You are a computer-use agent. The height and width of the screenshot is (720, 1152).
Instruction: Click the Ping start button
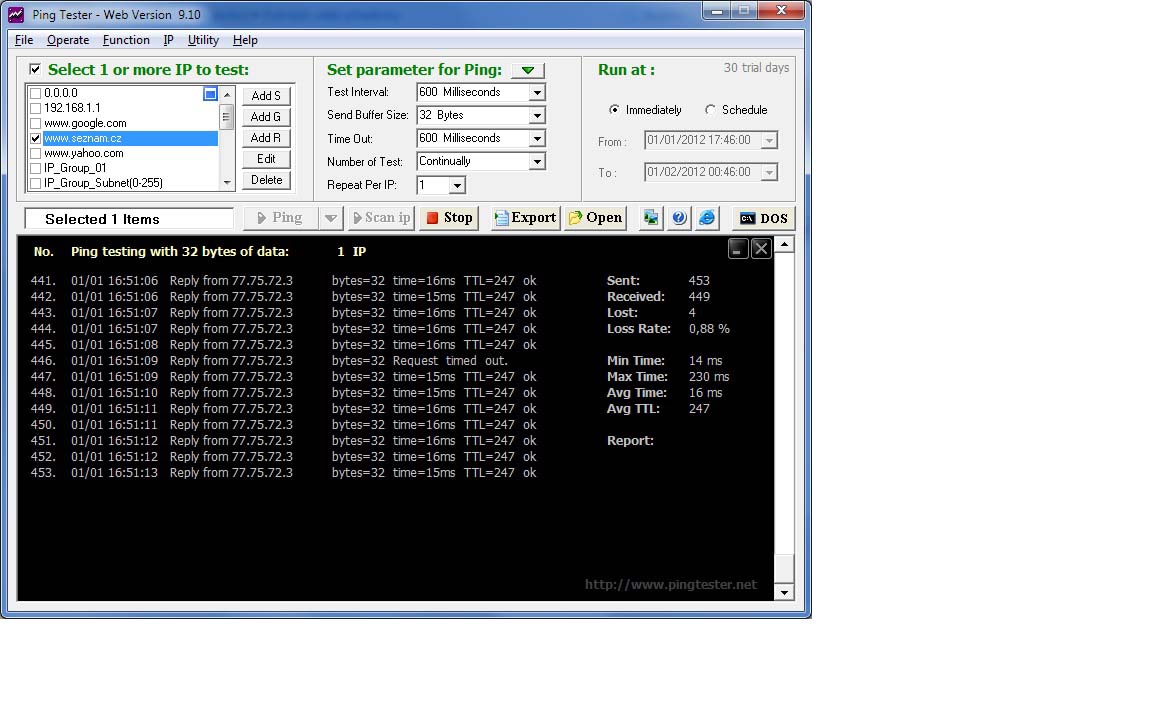pos(281,218)
